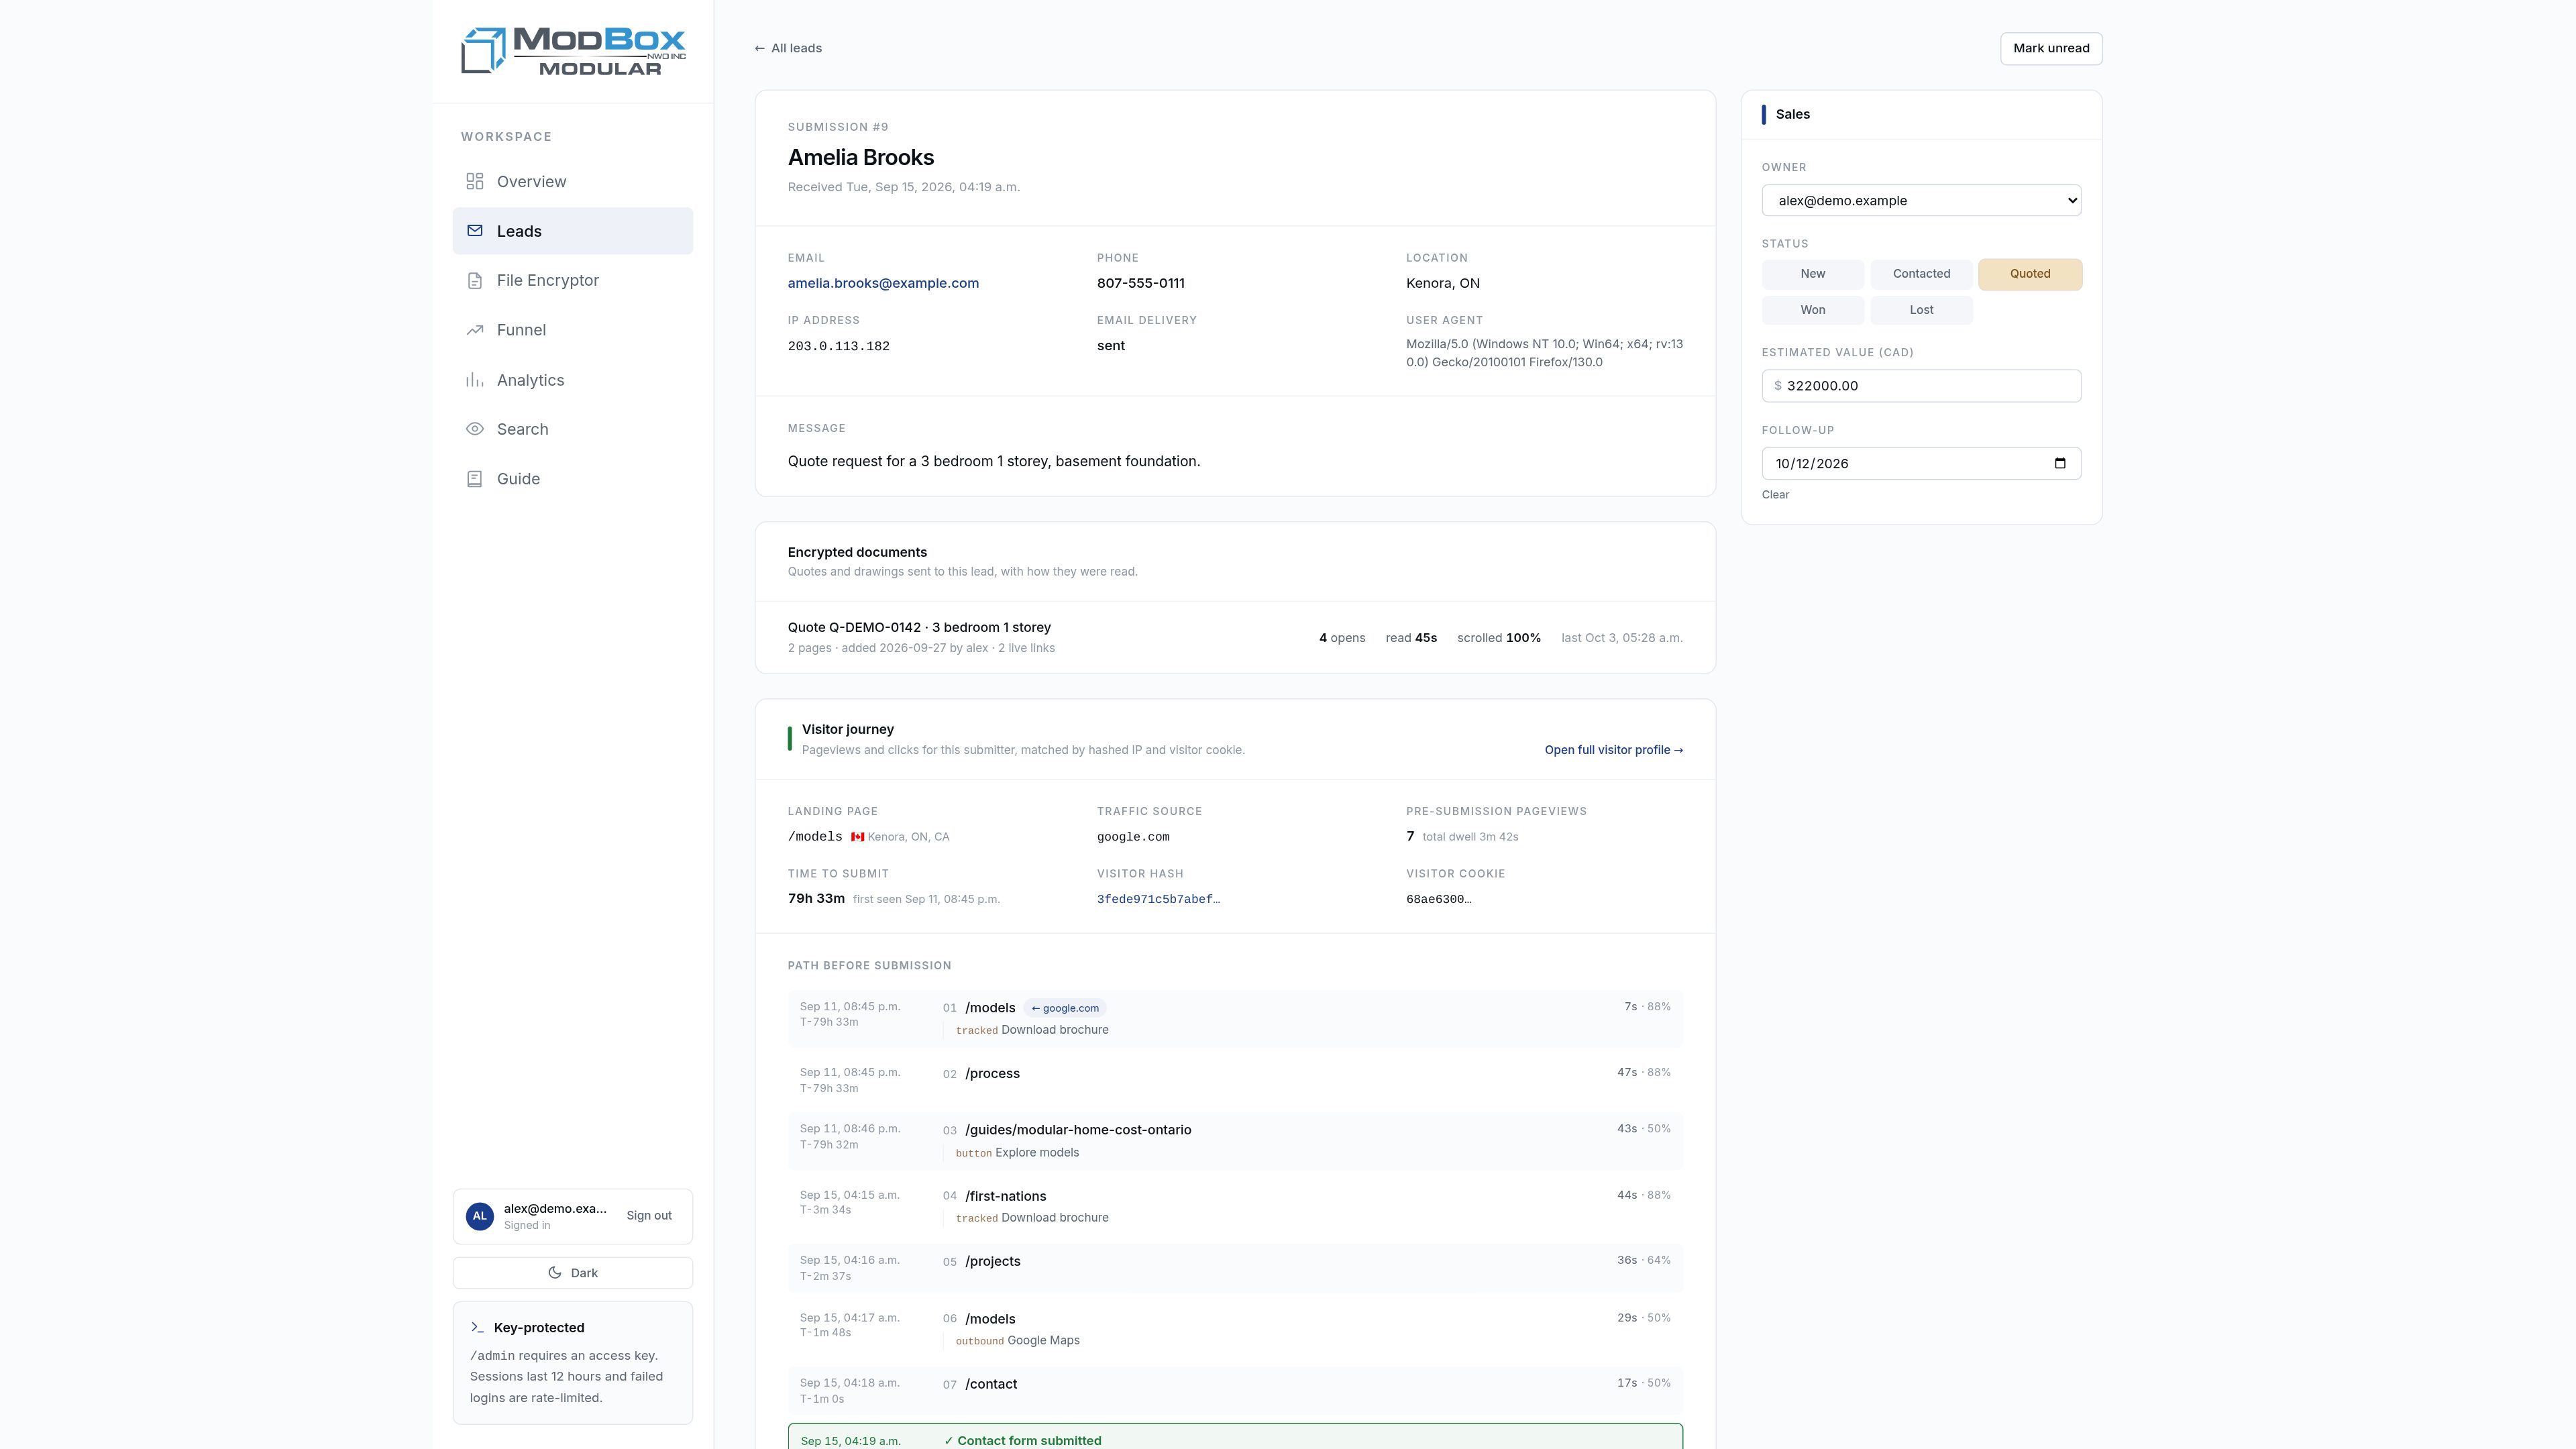Viewport: 2576px width, 1449px height.
Task: Click the Funnel trend icon
Action: coord(475,330)
